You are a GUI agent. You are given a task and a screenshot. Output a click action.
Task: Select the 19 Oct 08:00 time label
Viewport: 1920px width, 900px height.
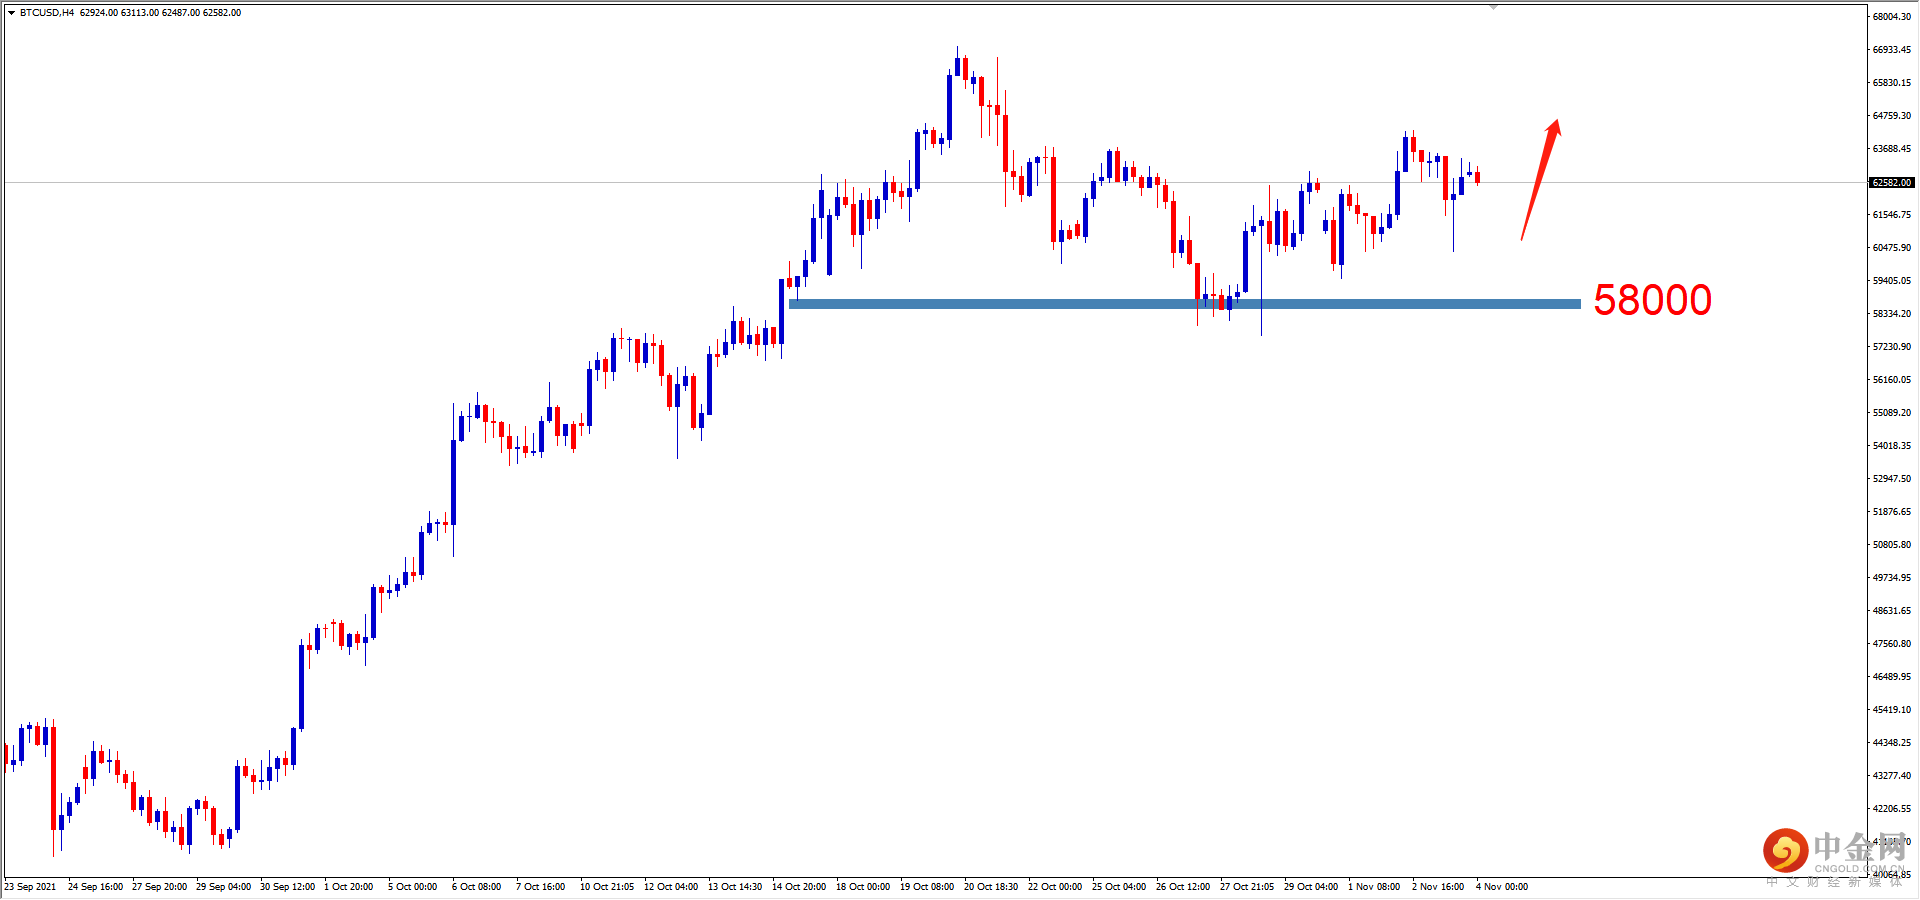coord(927,887)
